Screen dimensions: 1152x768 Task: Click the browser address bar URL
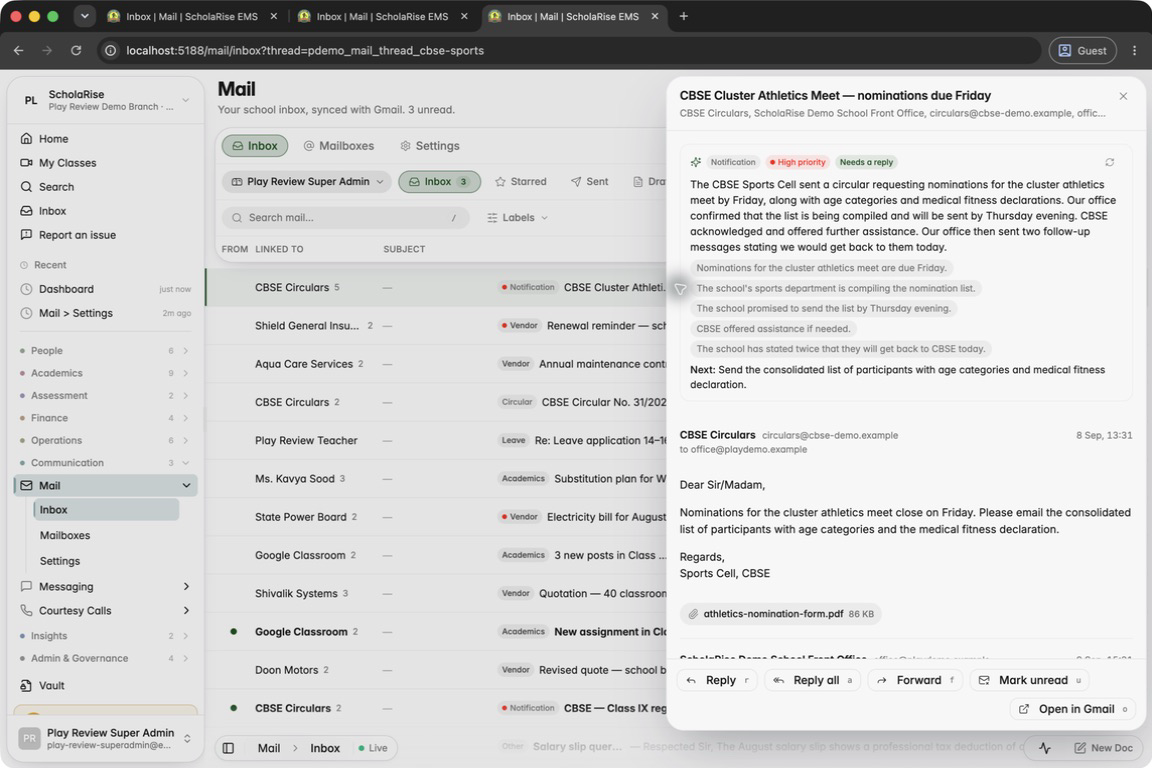305,51
